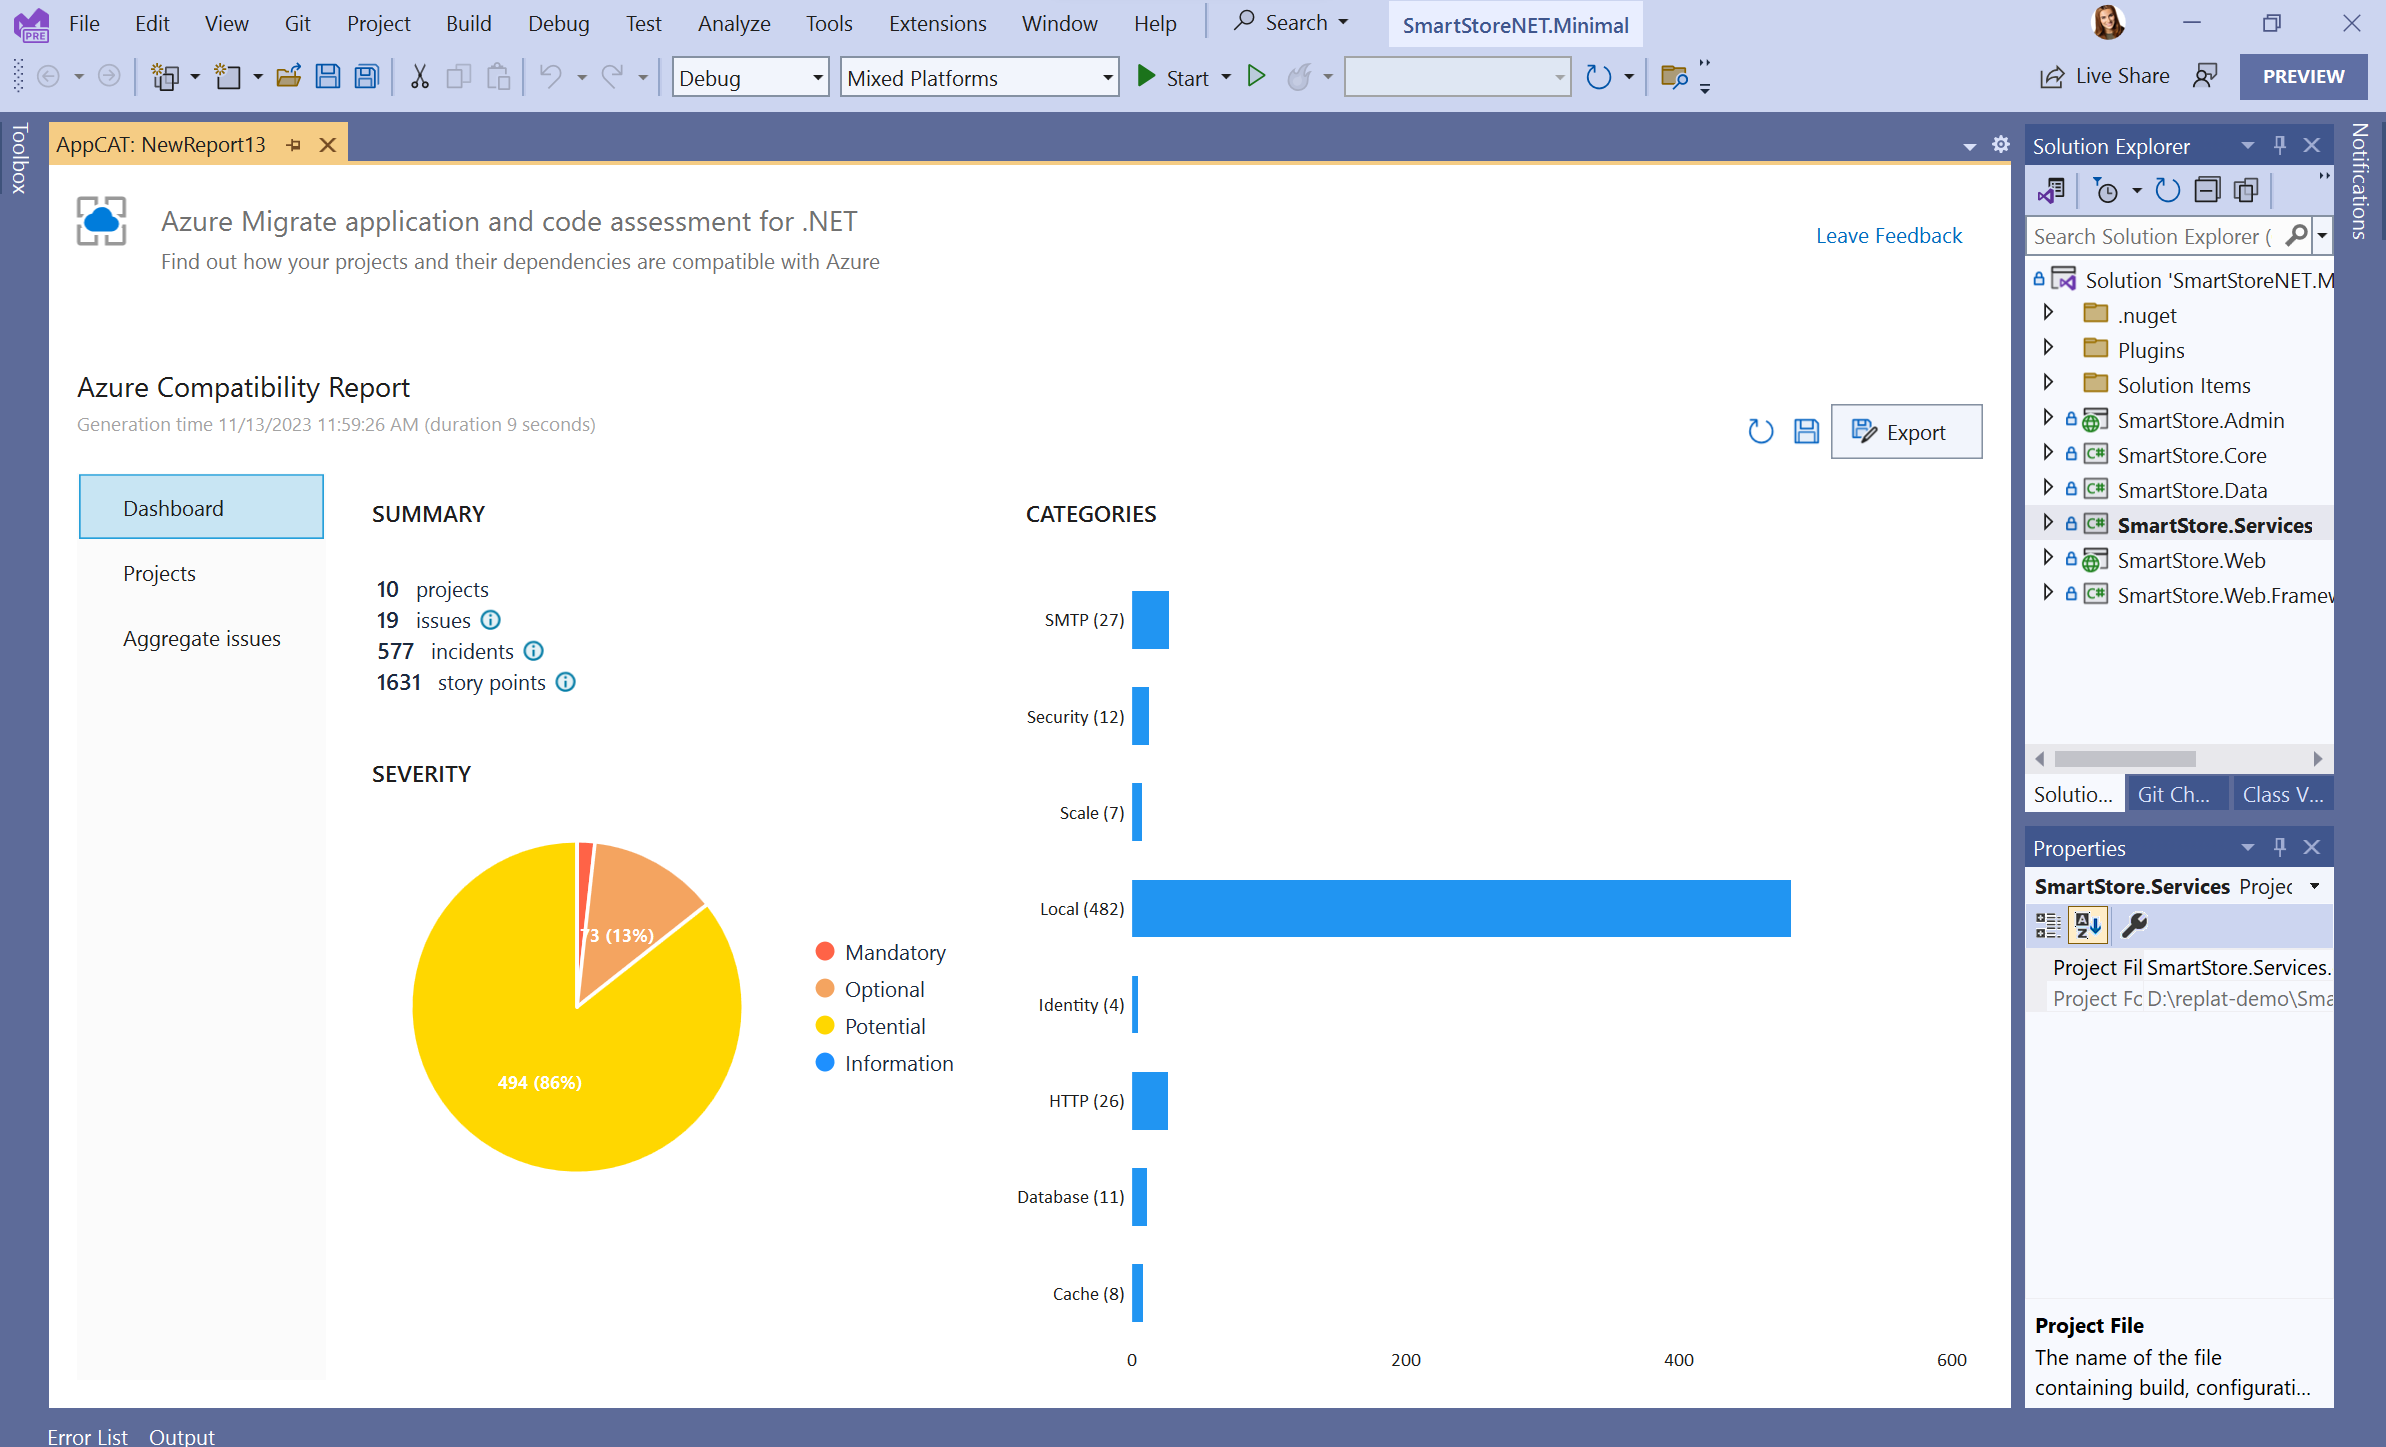Click the Search Solution Explorer field
2386x1447 pixels.
pyautogui.click(x=2150, y=237)
